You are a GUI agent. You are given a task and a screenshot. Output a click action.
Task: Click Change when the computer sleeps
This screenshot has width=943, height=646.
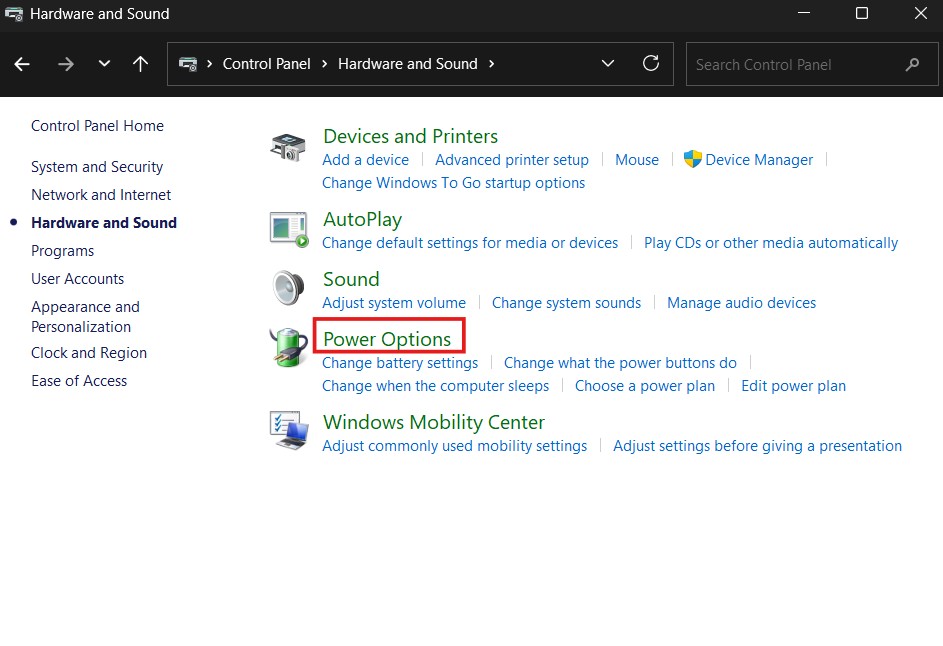click(x=435, y=386)
